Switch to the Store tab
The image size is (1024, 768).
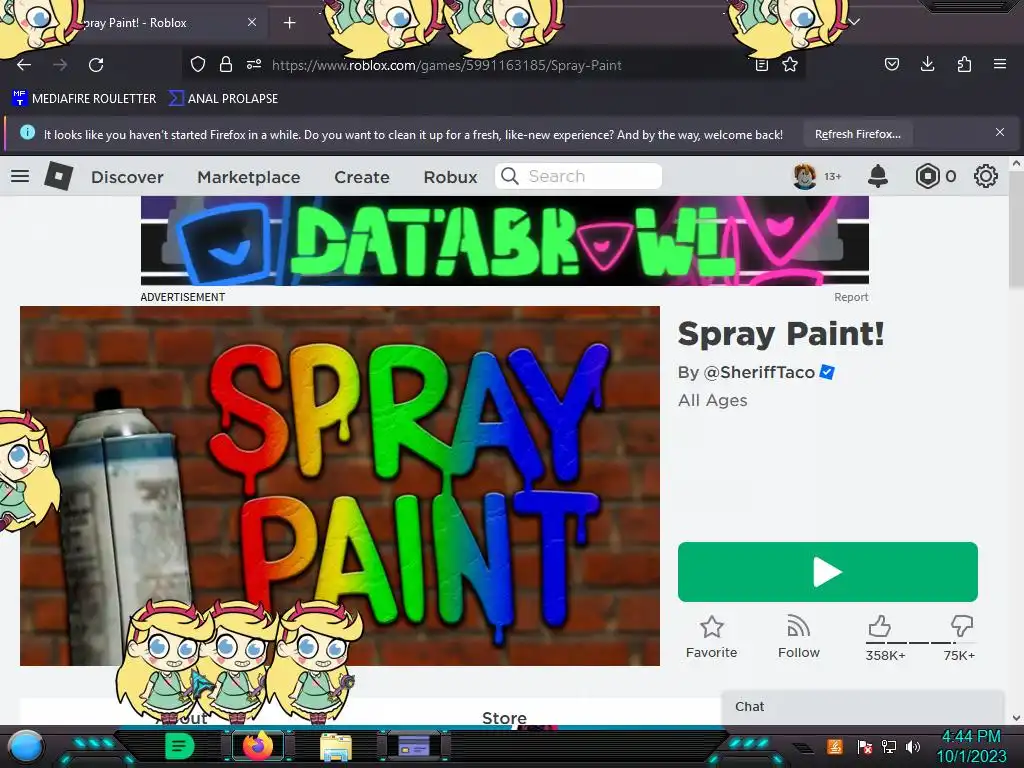pos(504,718)
